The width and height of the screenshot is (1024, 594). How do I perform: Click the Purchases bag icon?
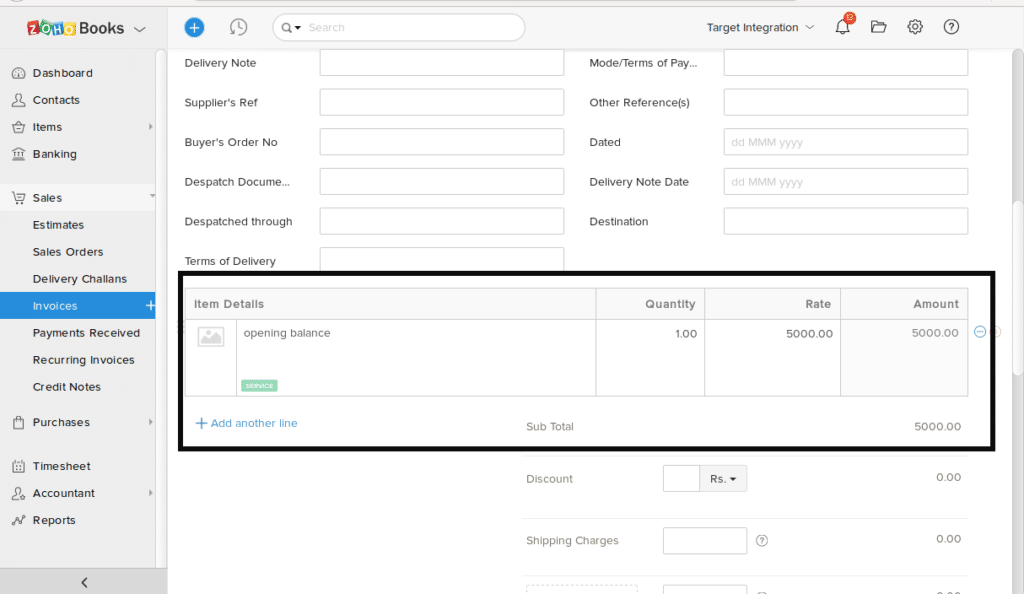[18, 422]
